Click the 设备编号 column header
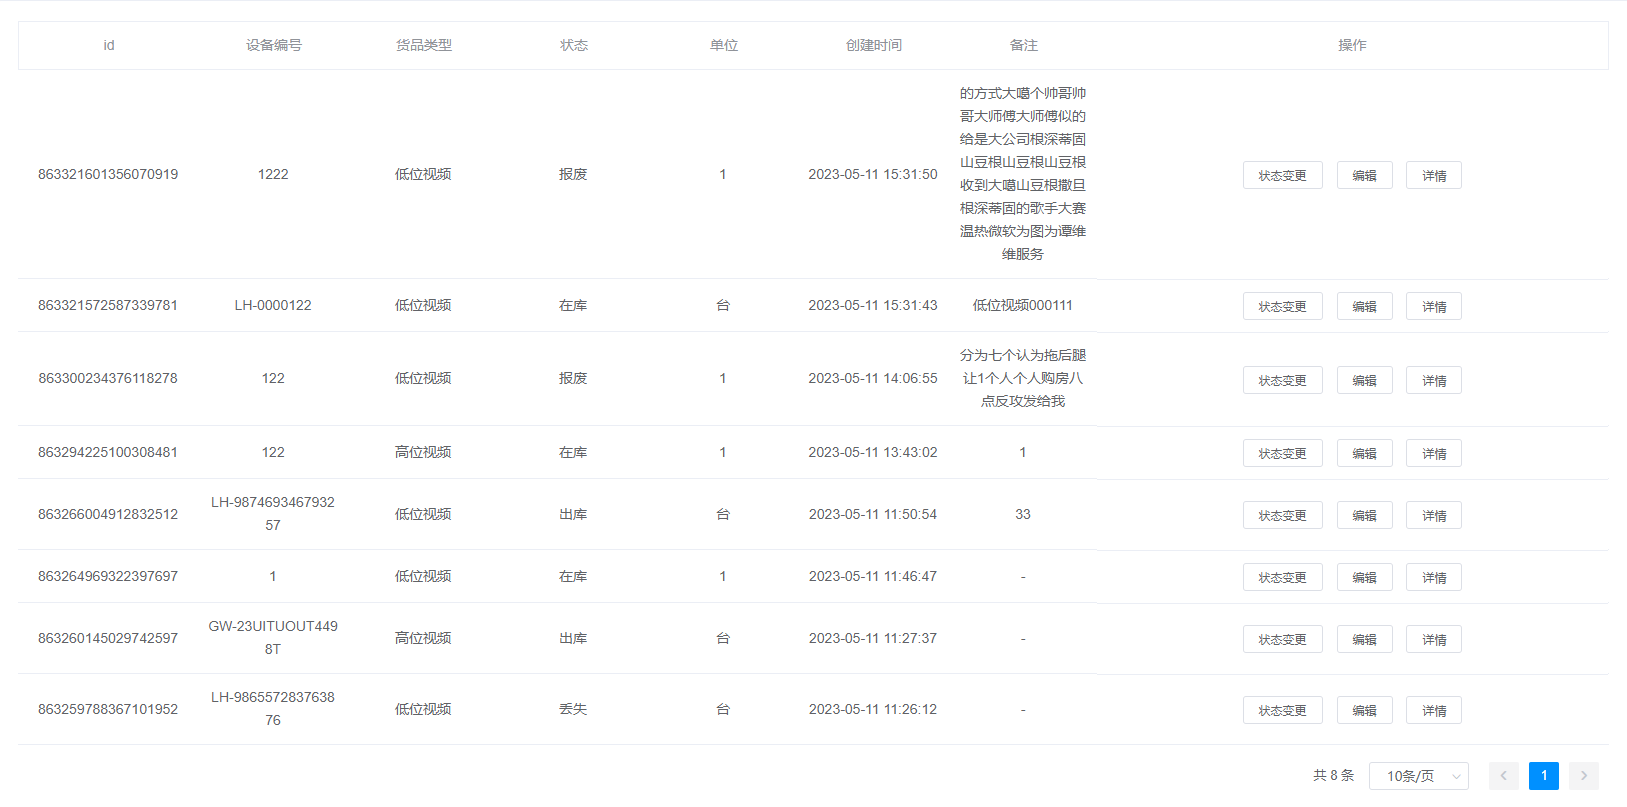 pyautogui.click(x=273, y=45)
